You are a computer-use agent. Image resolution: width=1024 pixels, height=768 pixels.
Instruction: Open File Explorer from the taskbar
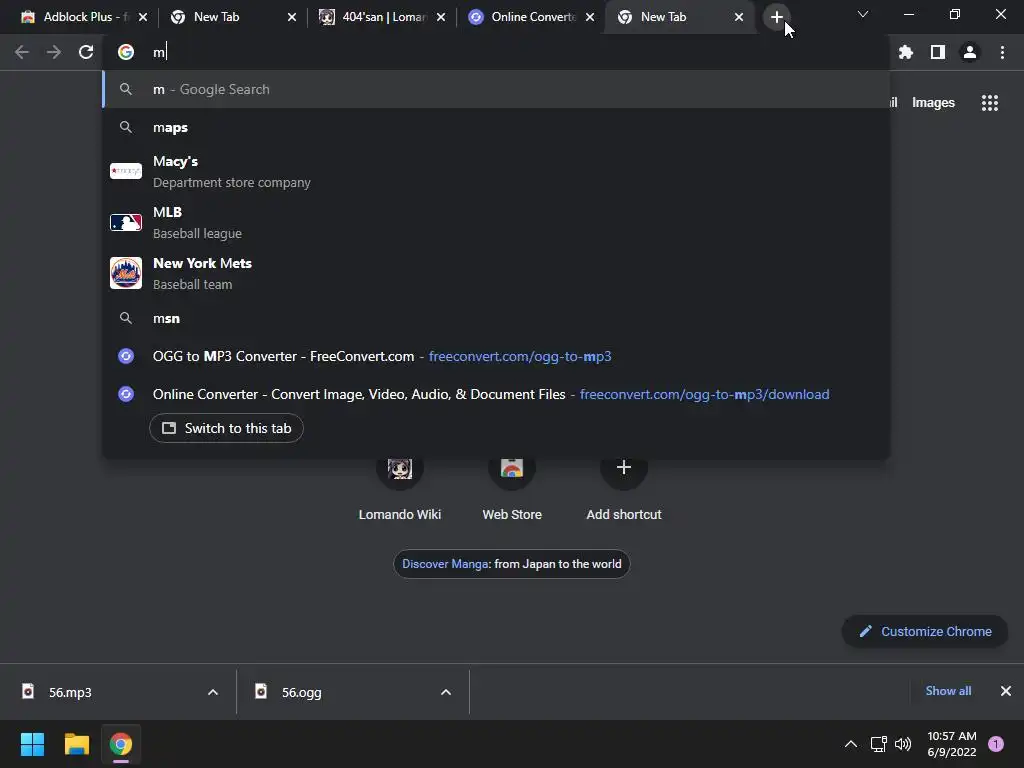pyautogui.click(x=76, y=744)
